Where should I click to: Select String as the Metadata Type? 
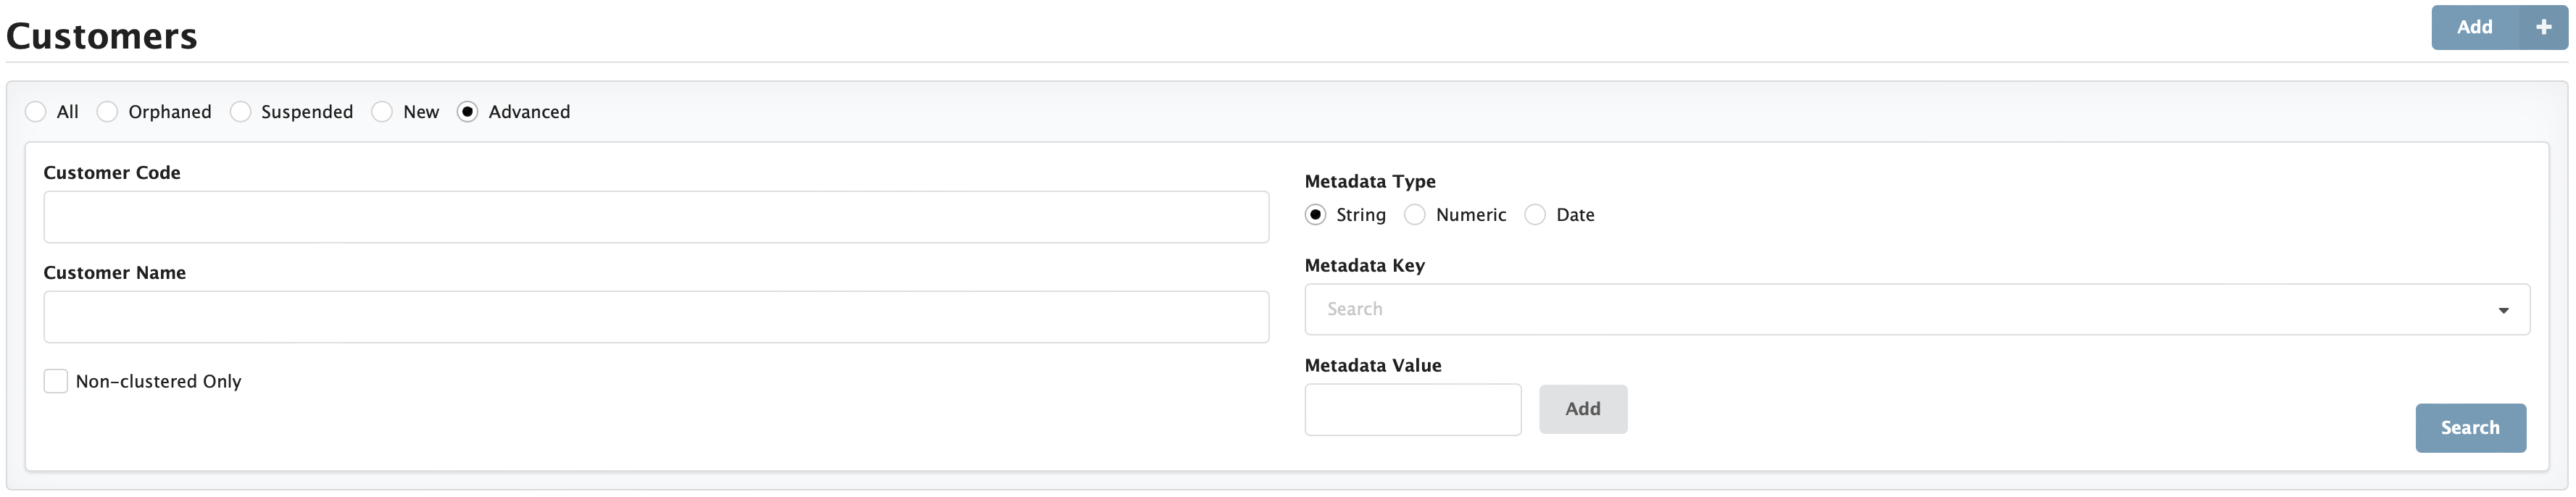1315,214
